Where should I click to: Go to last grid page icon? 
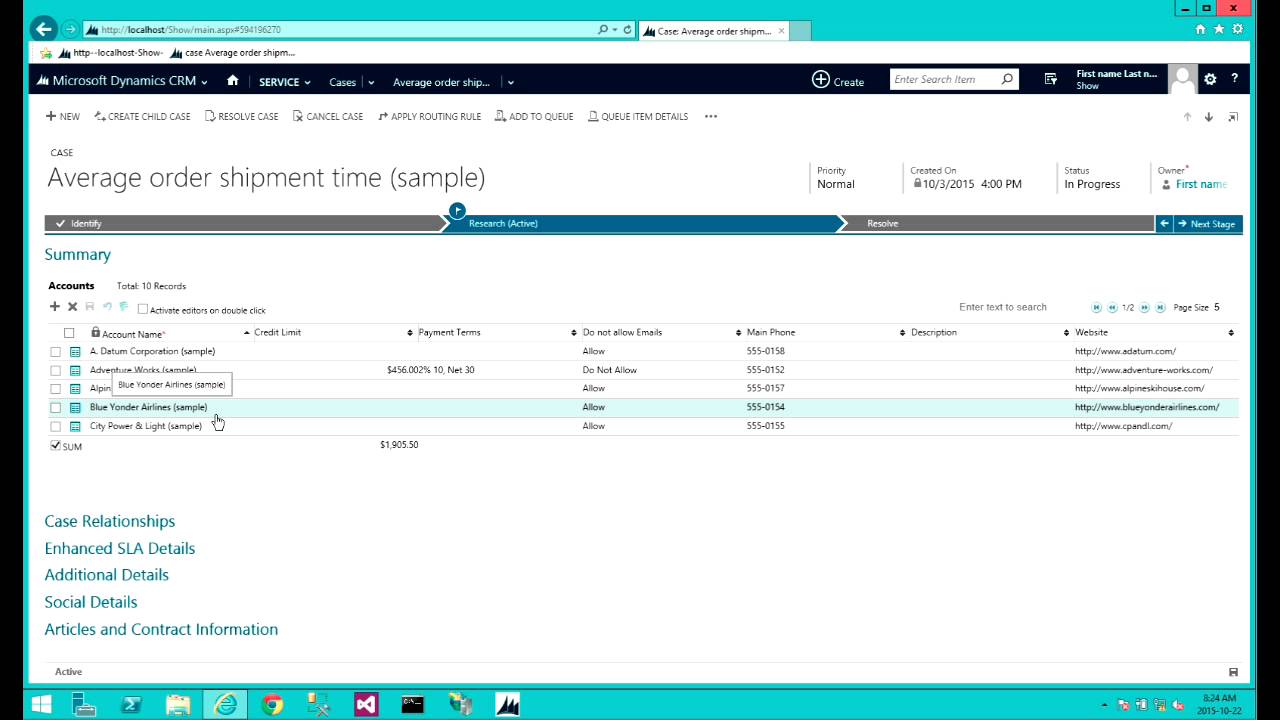(x=1160, y=308)
